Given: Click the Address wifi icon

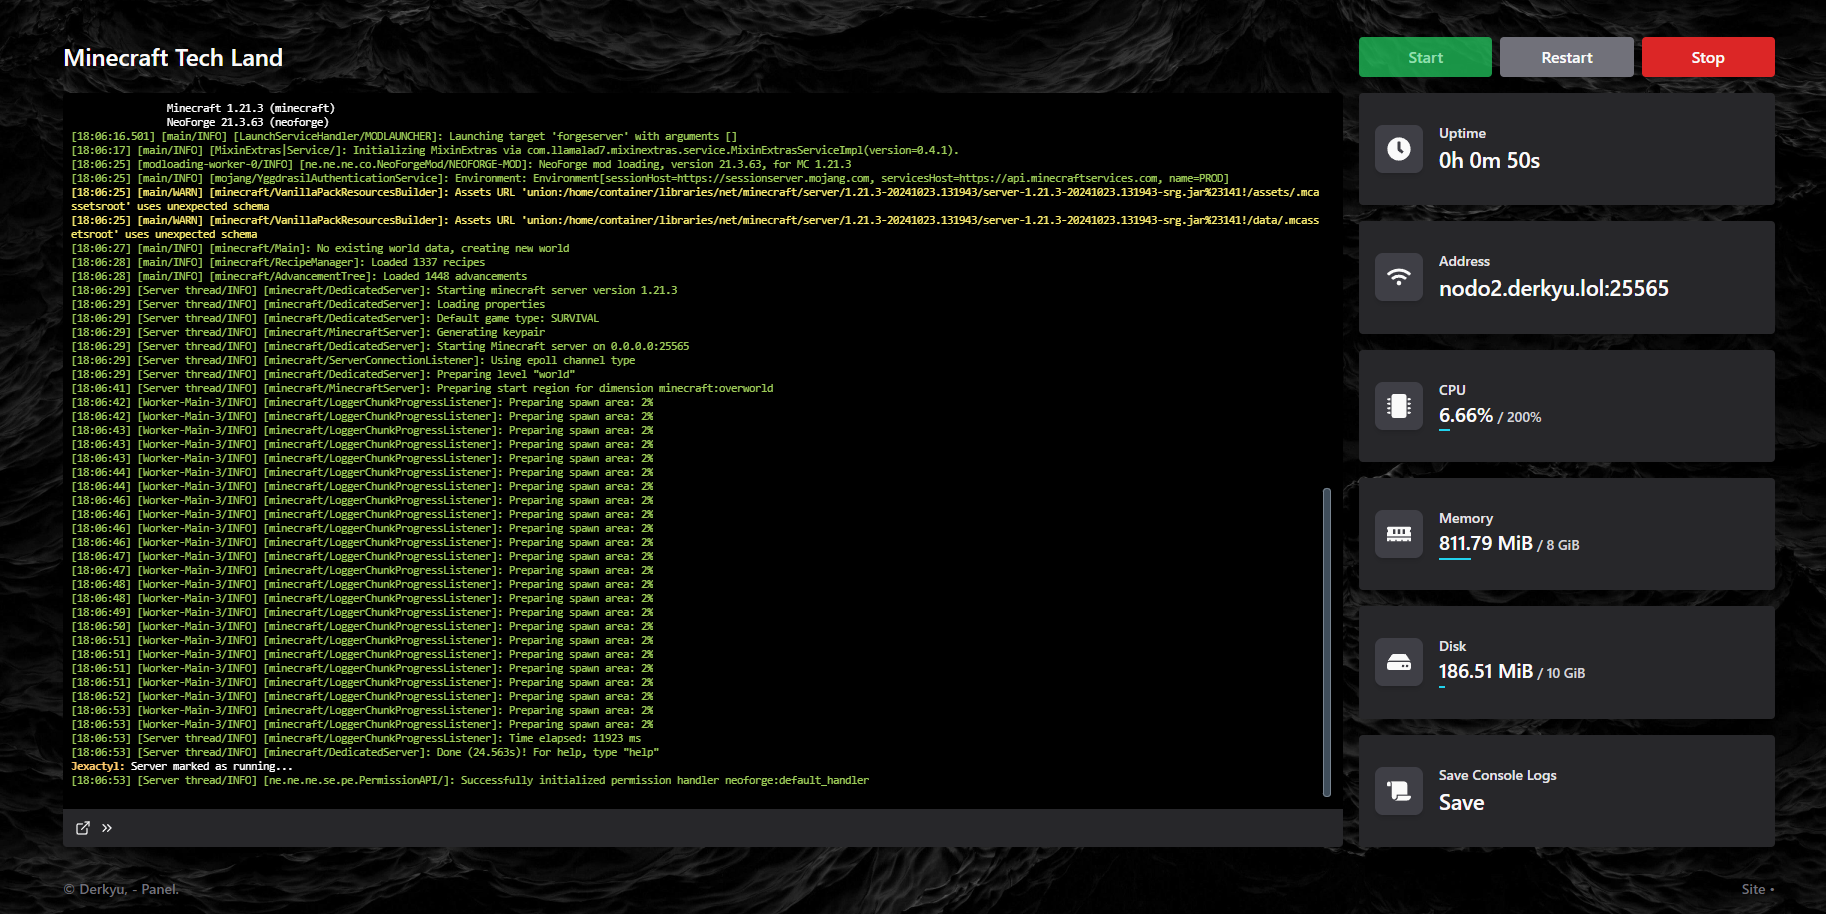Looking at the screenshot, I should tap(1399, 277).
